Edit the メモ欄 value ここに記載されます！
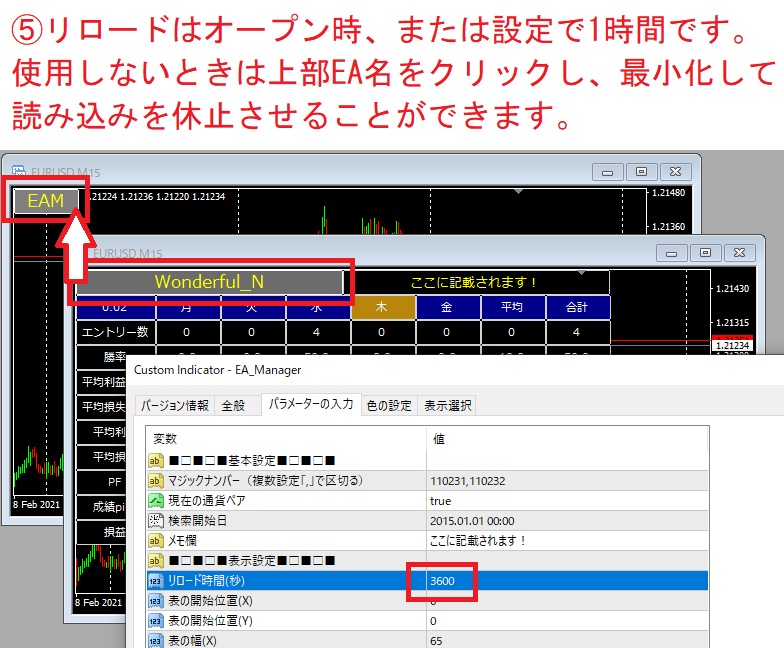 tap(567, 540)
